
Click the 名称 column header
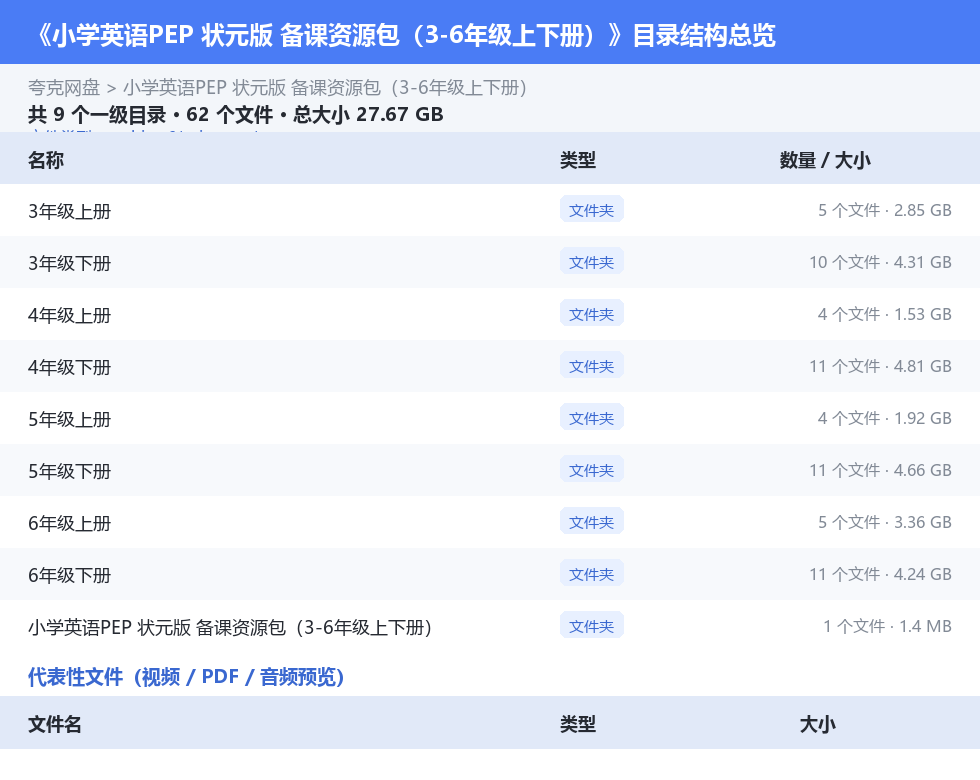[46, 160]
